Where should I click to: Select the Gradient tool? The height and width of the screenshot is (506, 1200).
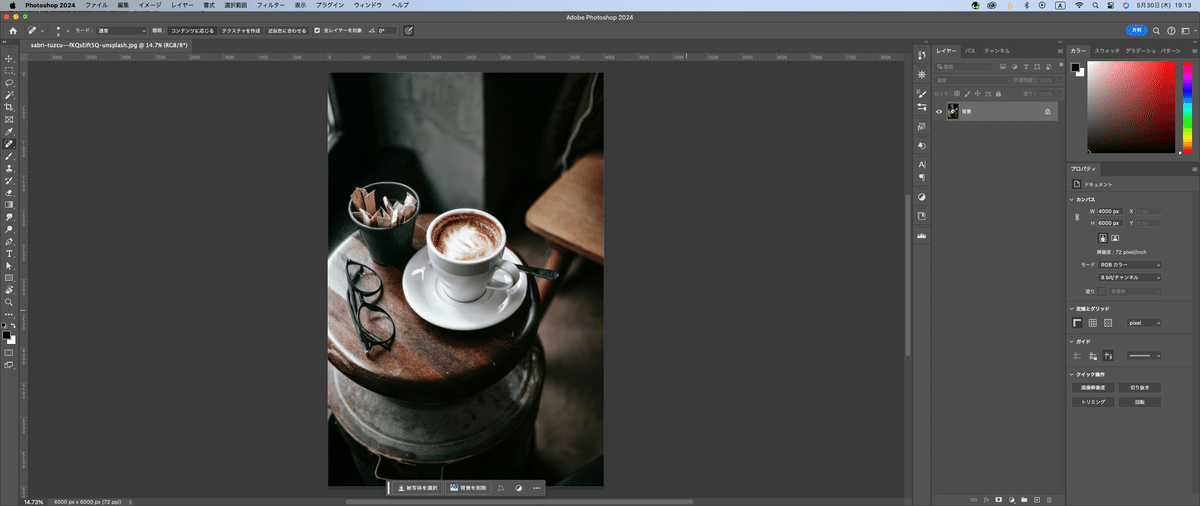pyautogui.click(x=9, y=204)
